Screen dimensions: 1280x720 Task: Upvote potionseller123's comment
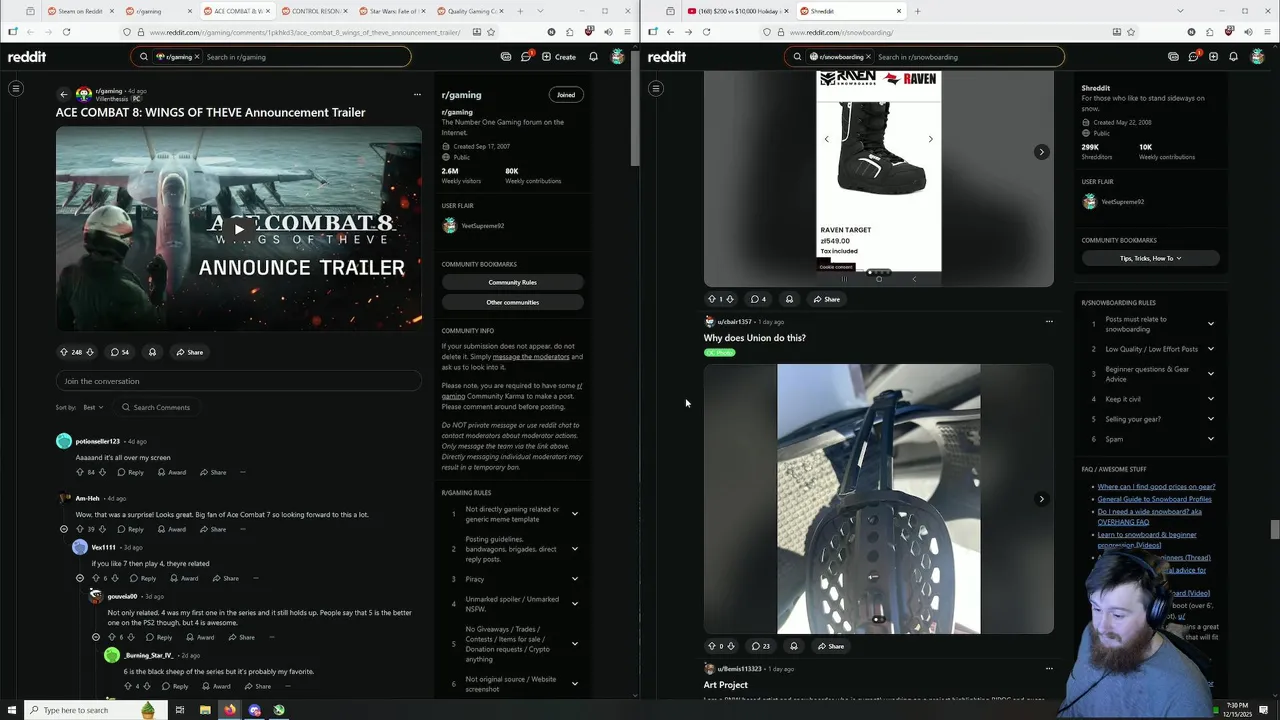[x=80, y=472]
